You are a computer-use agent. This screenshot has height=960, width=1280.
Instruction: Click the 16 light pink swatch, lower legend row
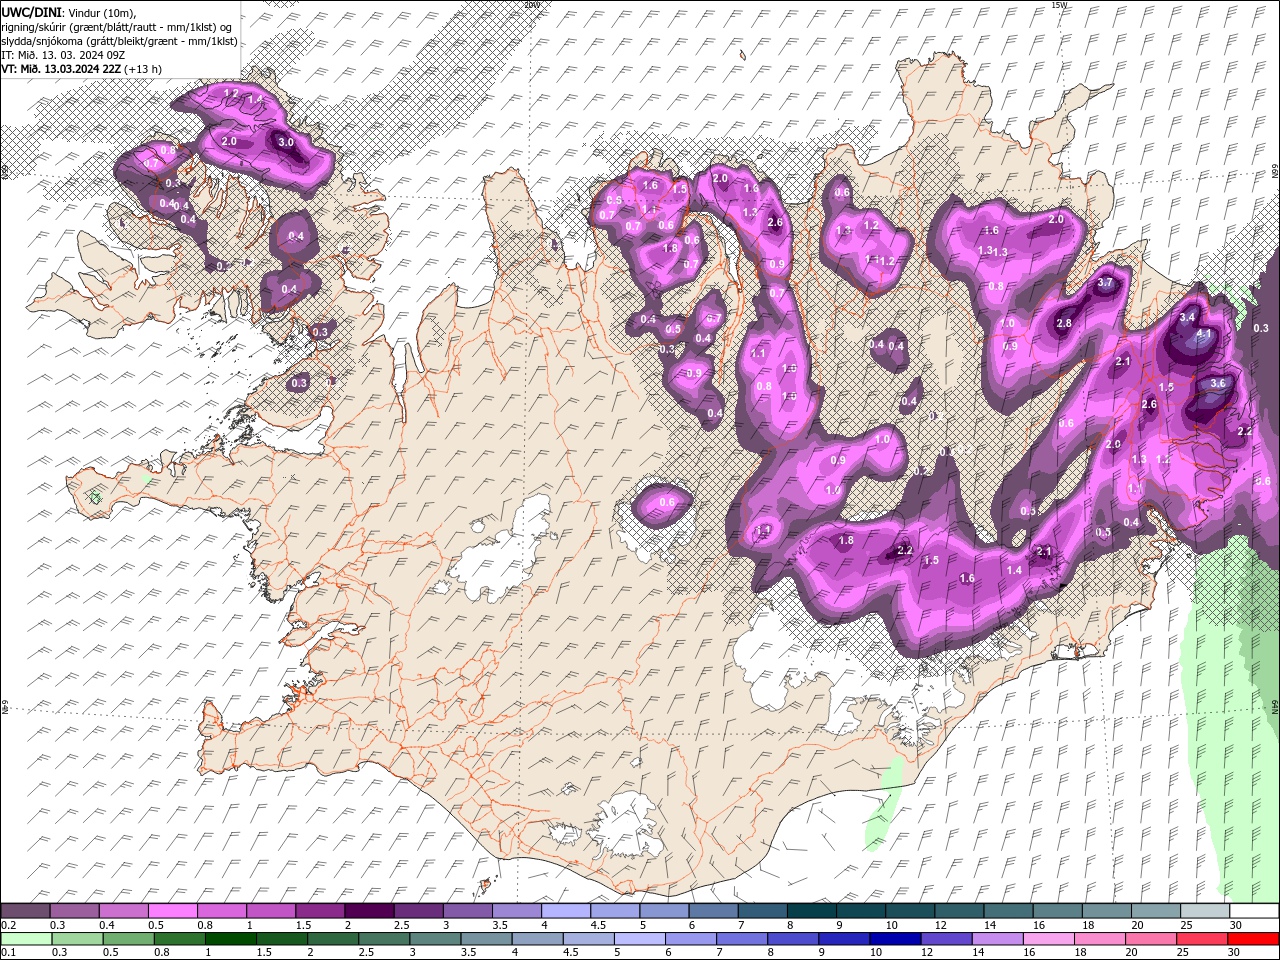[x=1049, y=939]
